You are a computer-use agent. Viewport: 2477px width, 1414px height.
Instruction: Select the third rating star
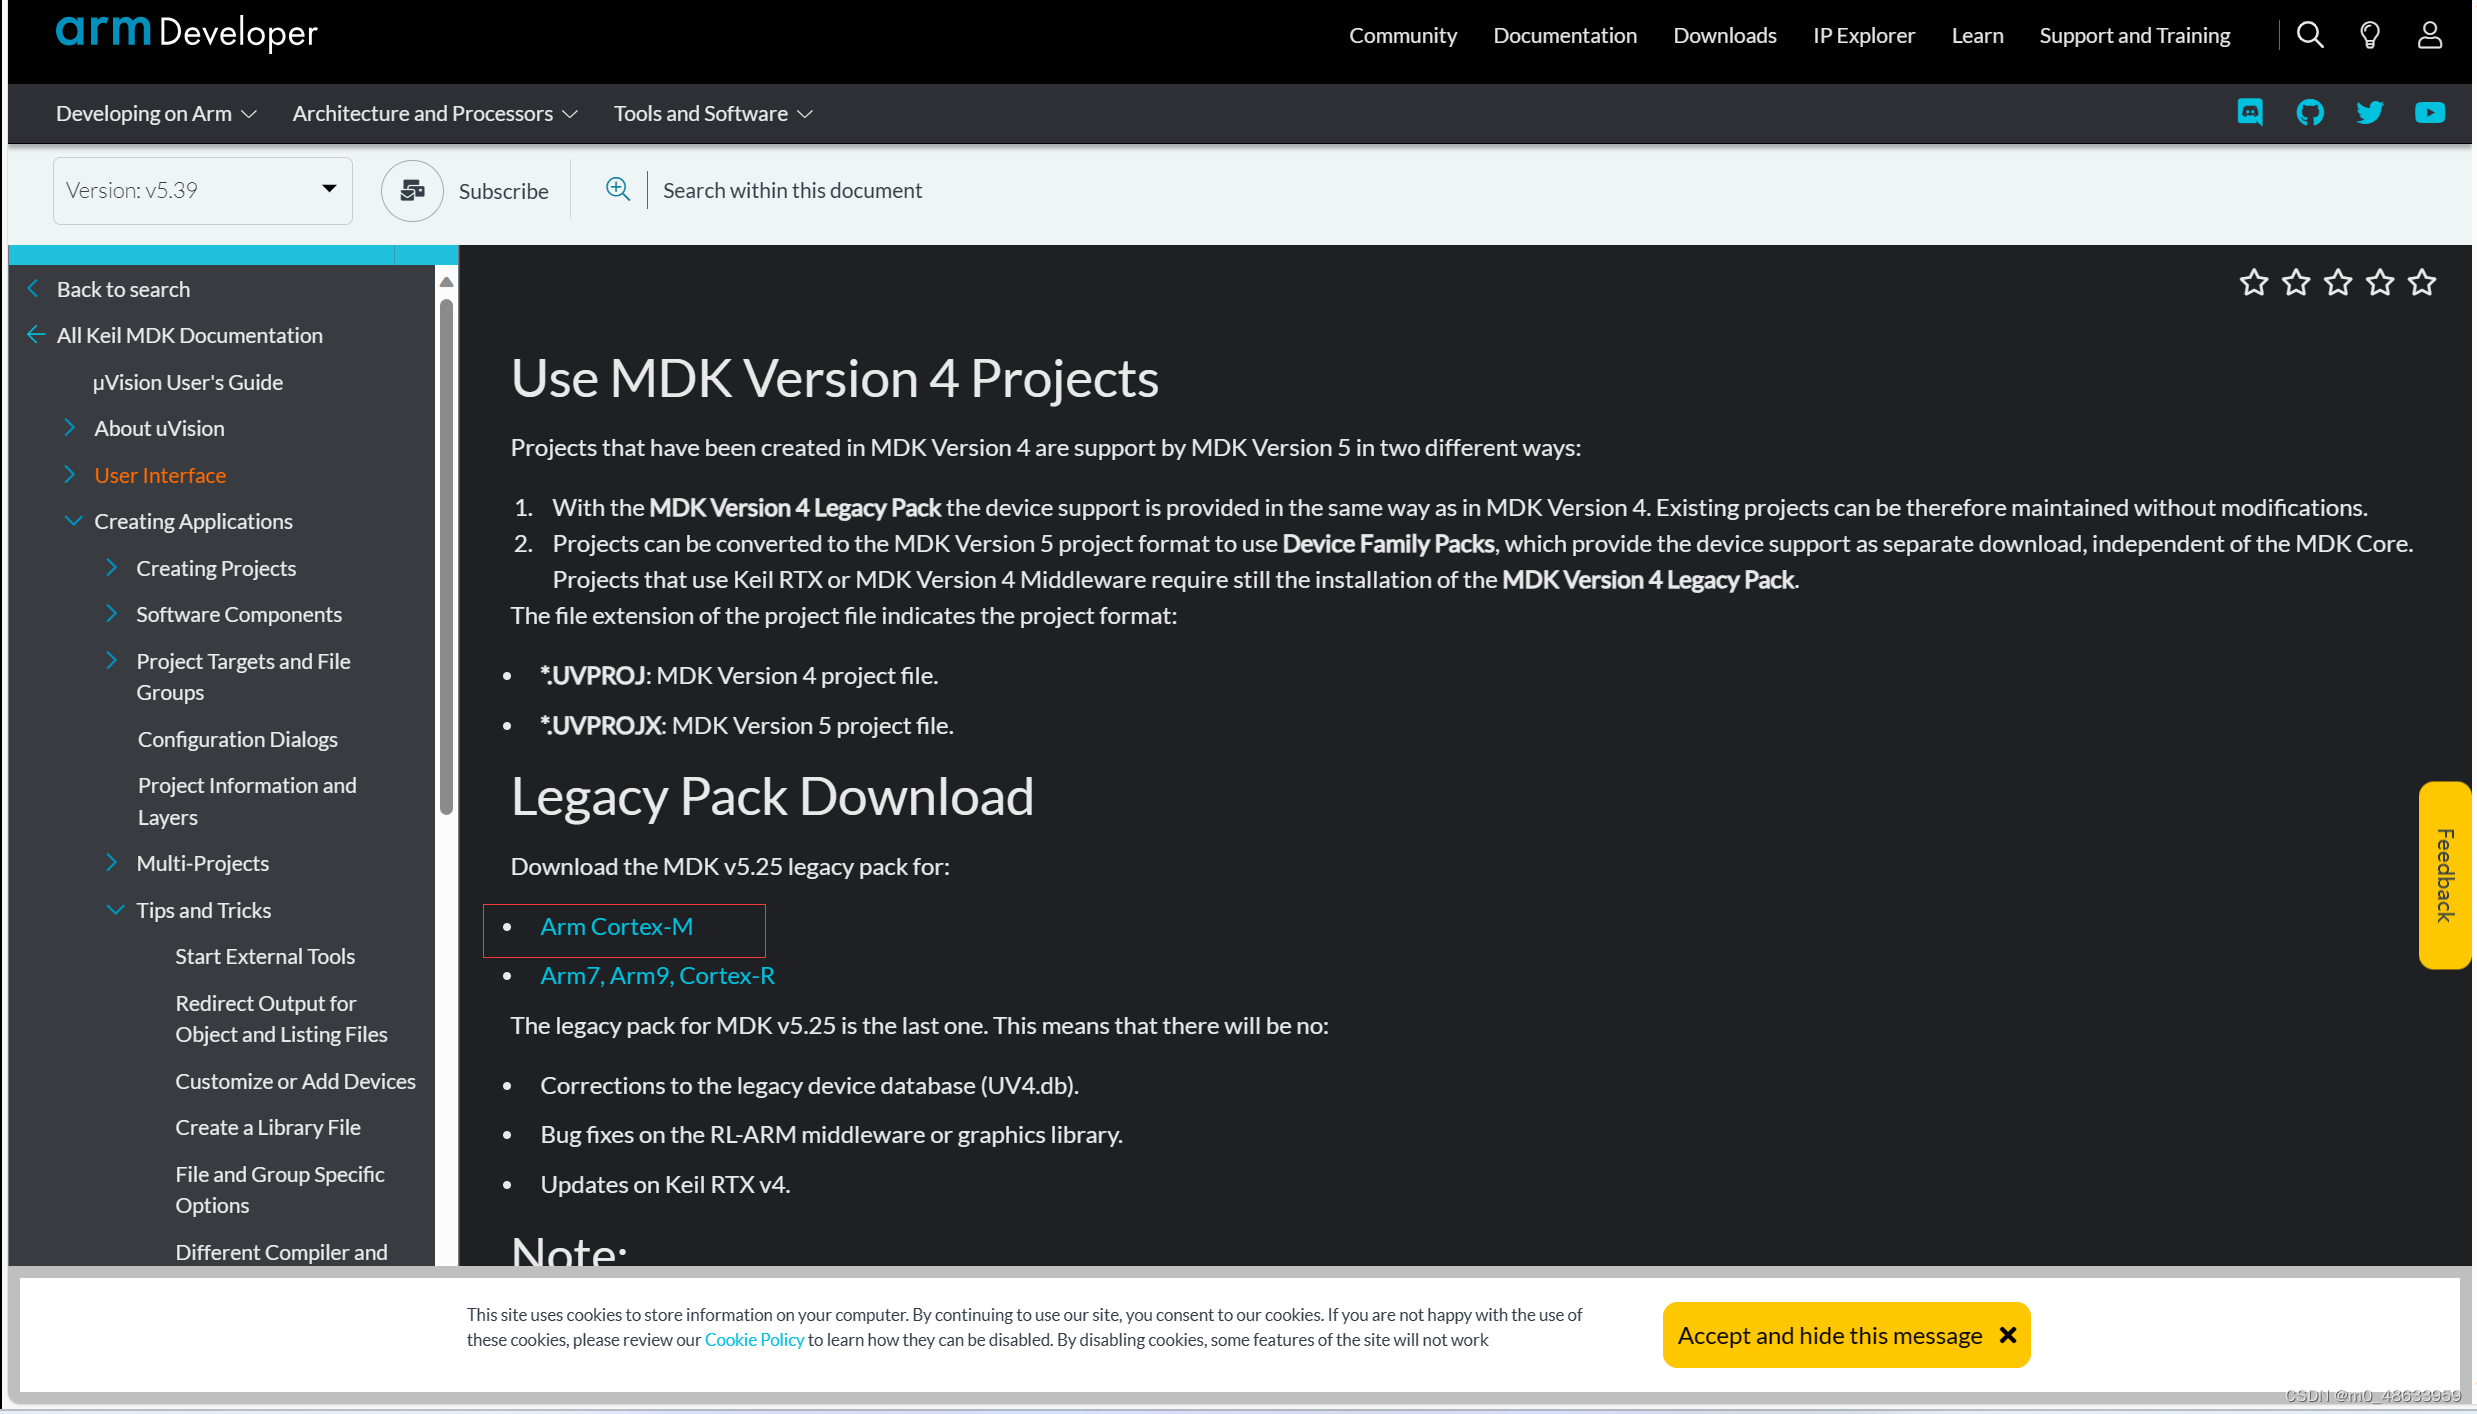click(2338, 283)
